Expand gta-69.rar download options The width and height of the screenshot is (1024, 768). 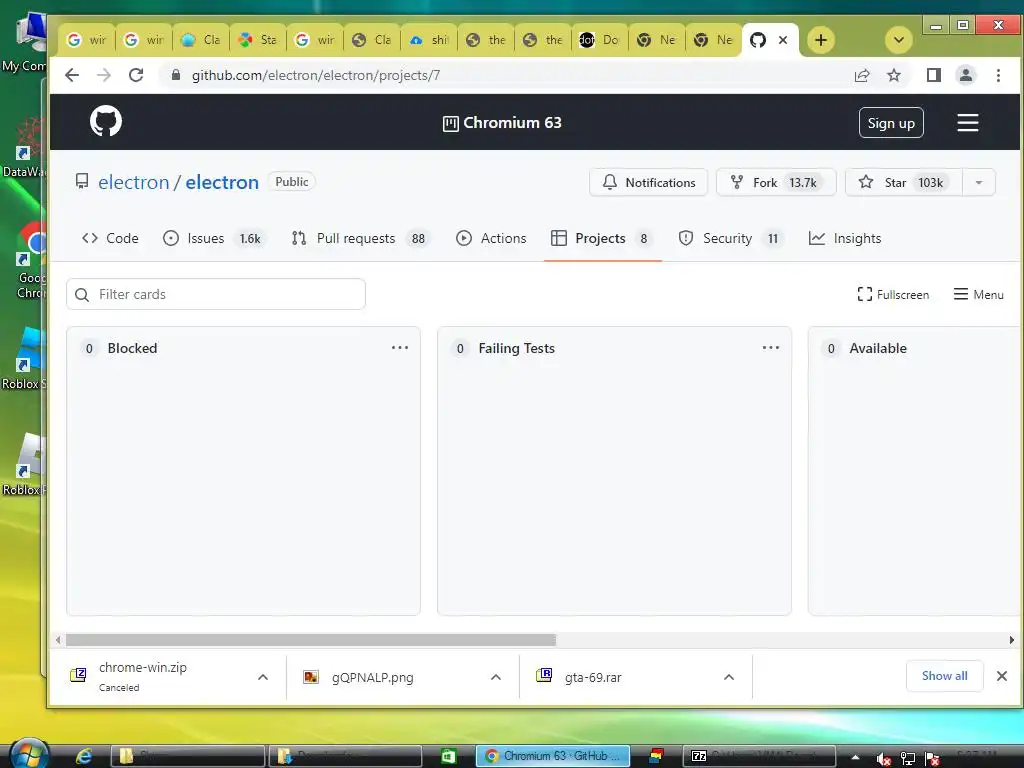(729, 677)
